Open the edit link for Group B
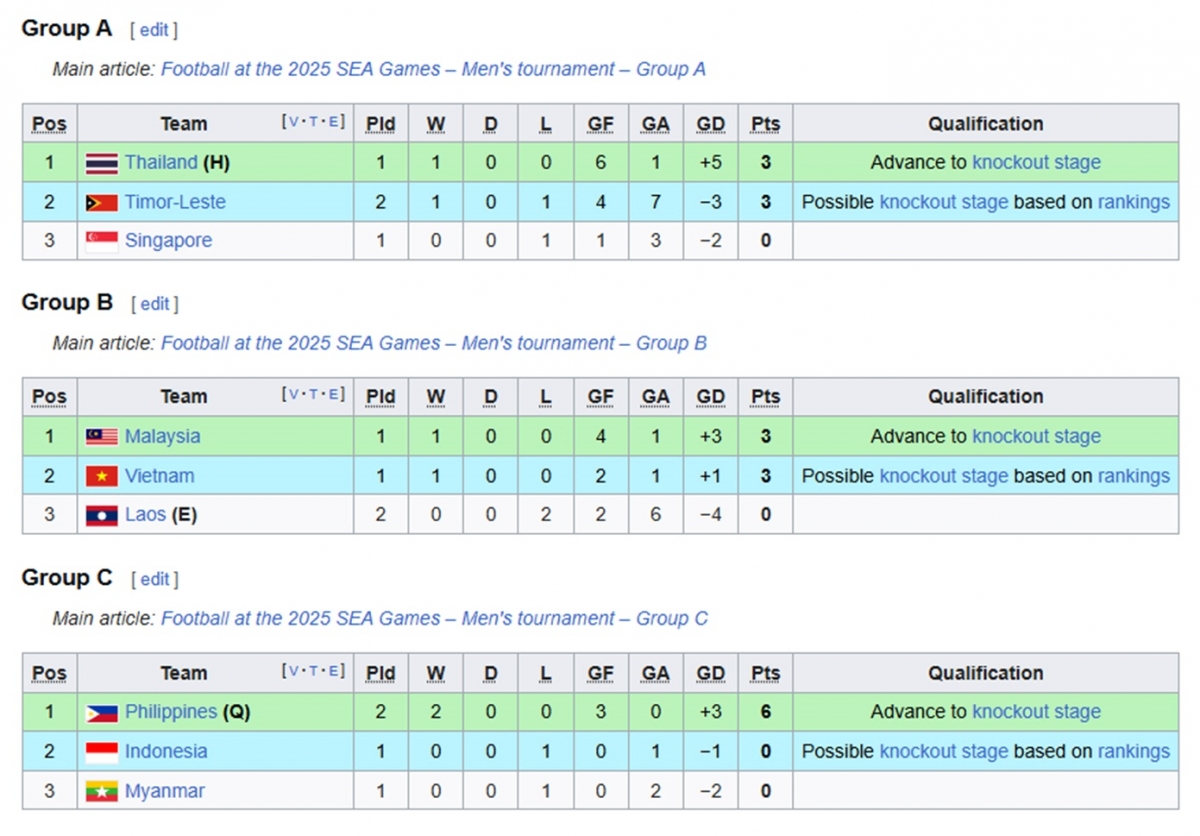Screen dimensions: 1200x836 click(155, 304)
